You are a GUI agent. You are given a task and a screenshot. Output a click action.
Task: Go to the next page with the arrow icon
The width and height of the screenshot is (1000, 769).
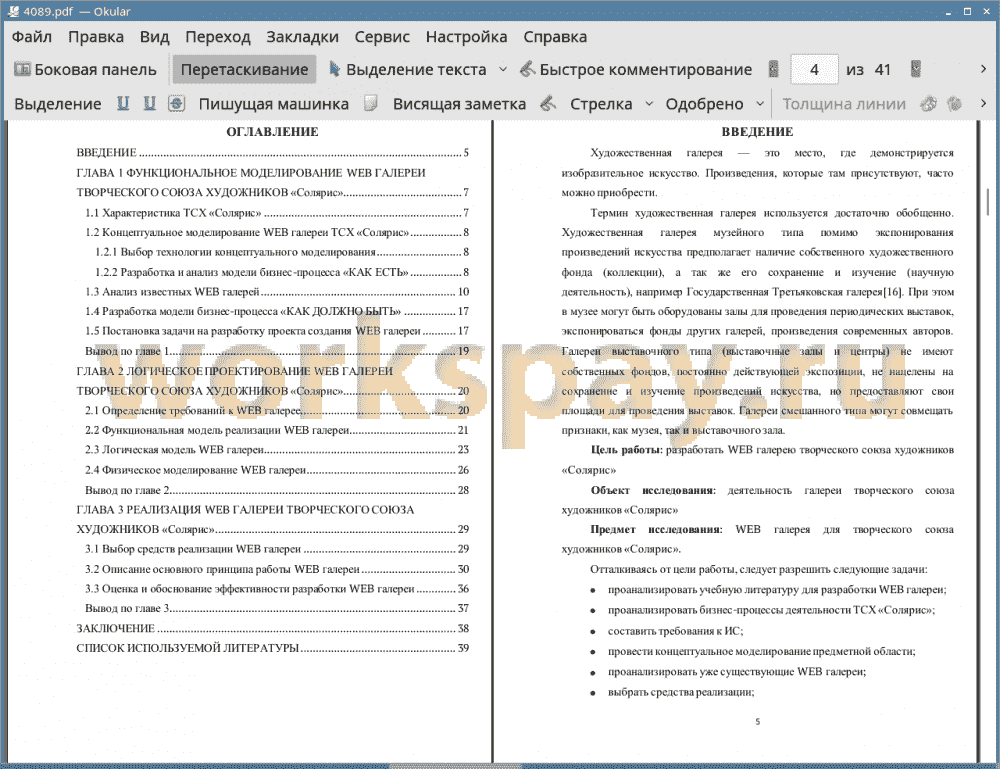(916, 69)
